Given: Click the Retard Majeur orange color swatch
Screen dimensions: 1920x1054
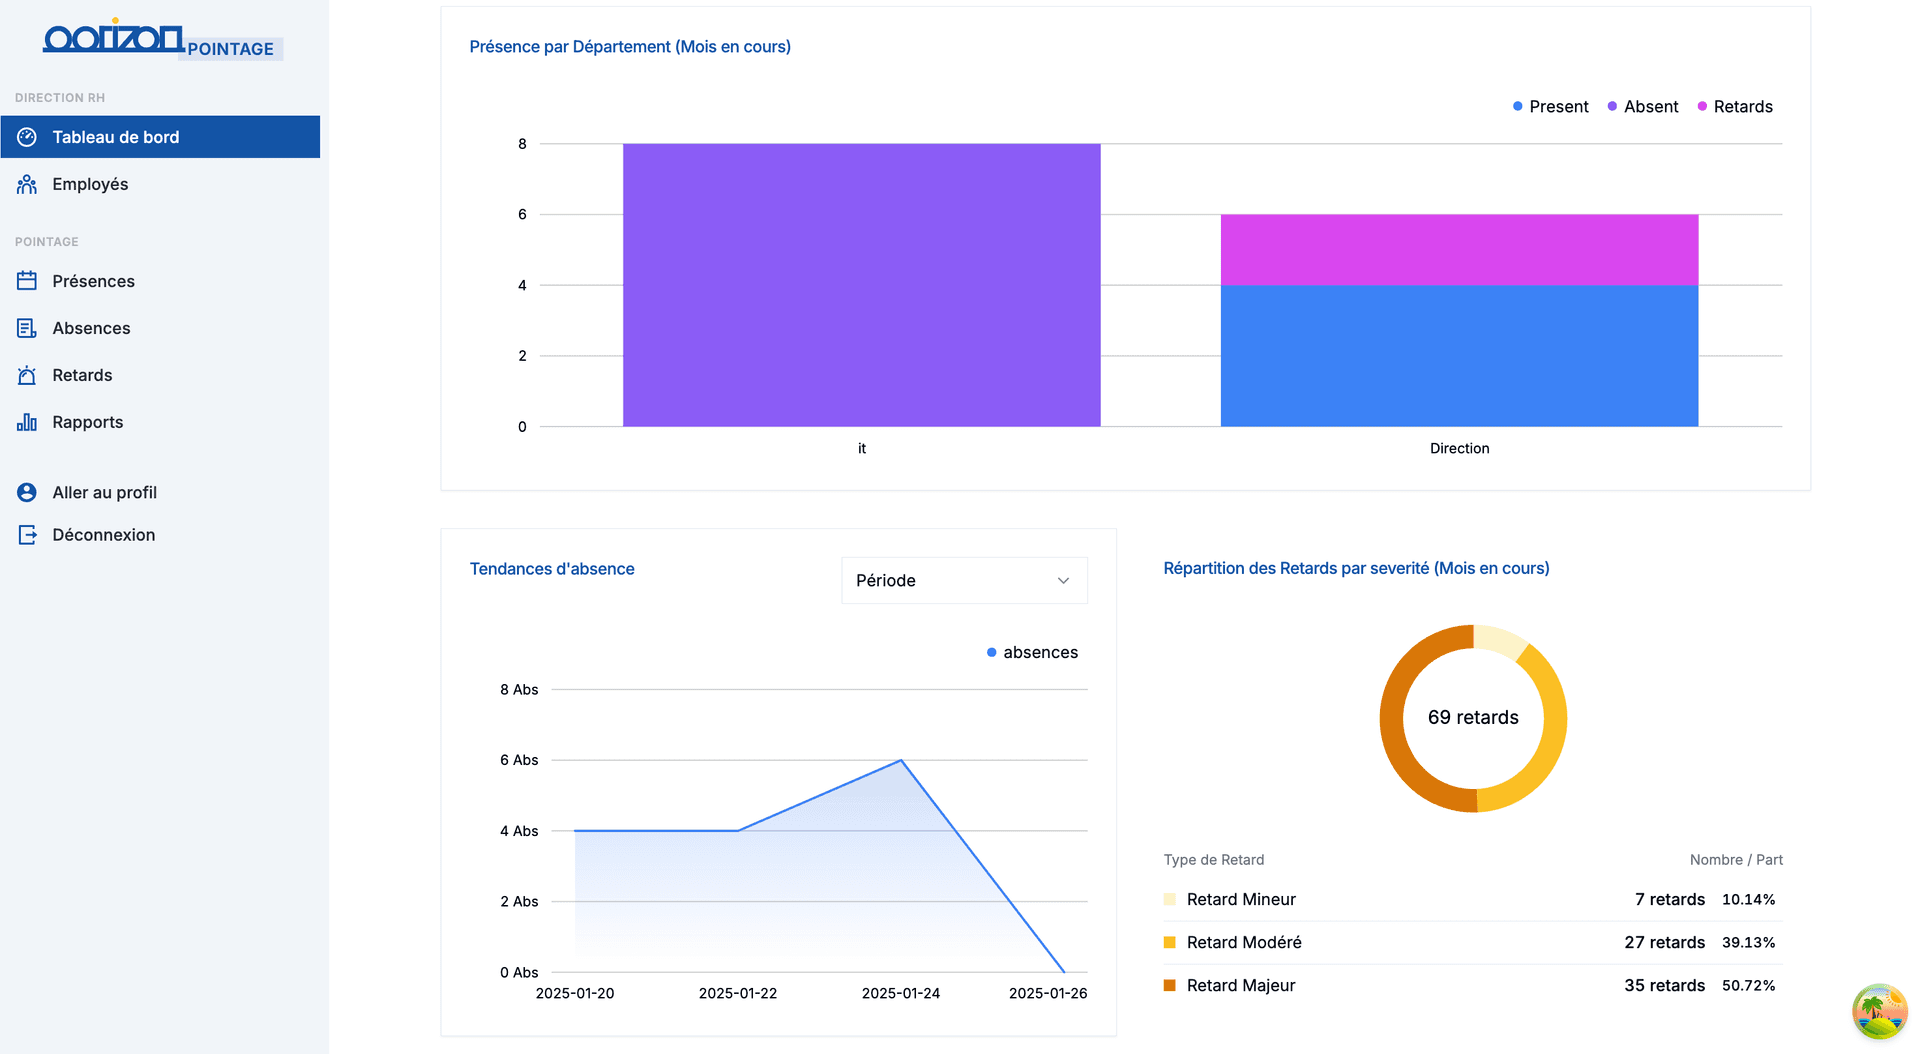Looking at the screenshot, I should click(1169, 986).
